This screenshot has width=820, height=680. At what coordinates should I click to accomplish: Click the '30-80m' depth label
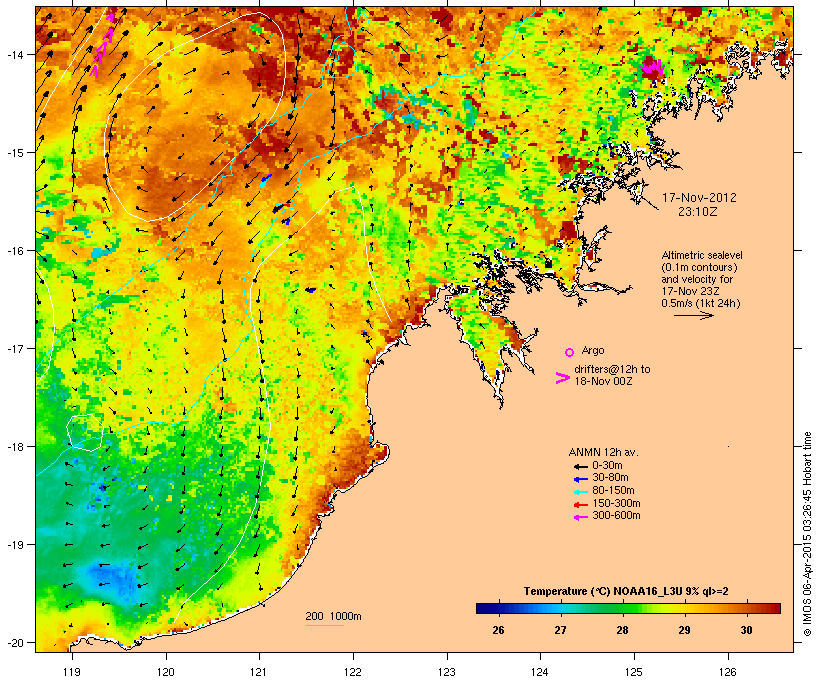tap(610, 478)
